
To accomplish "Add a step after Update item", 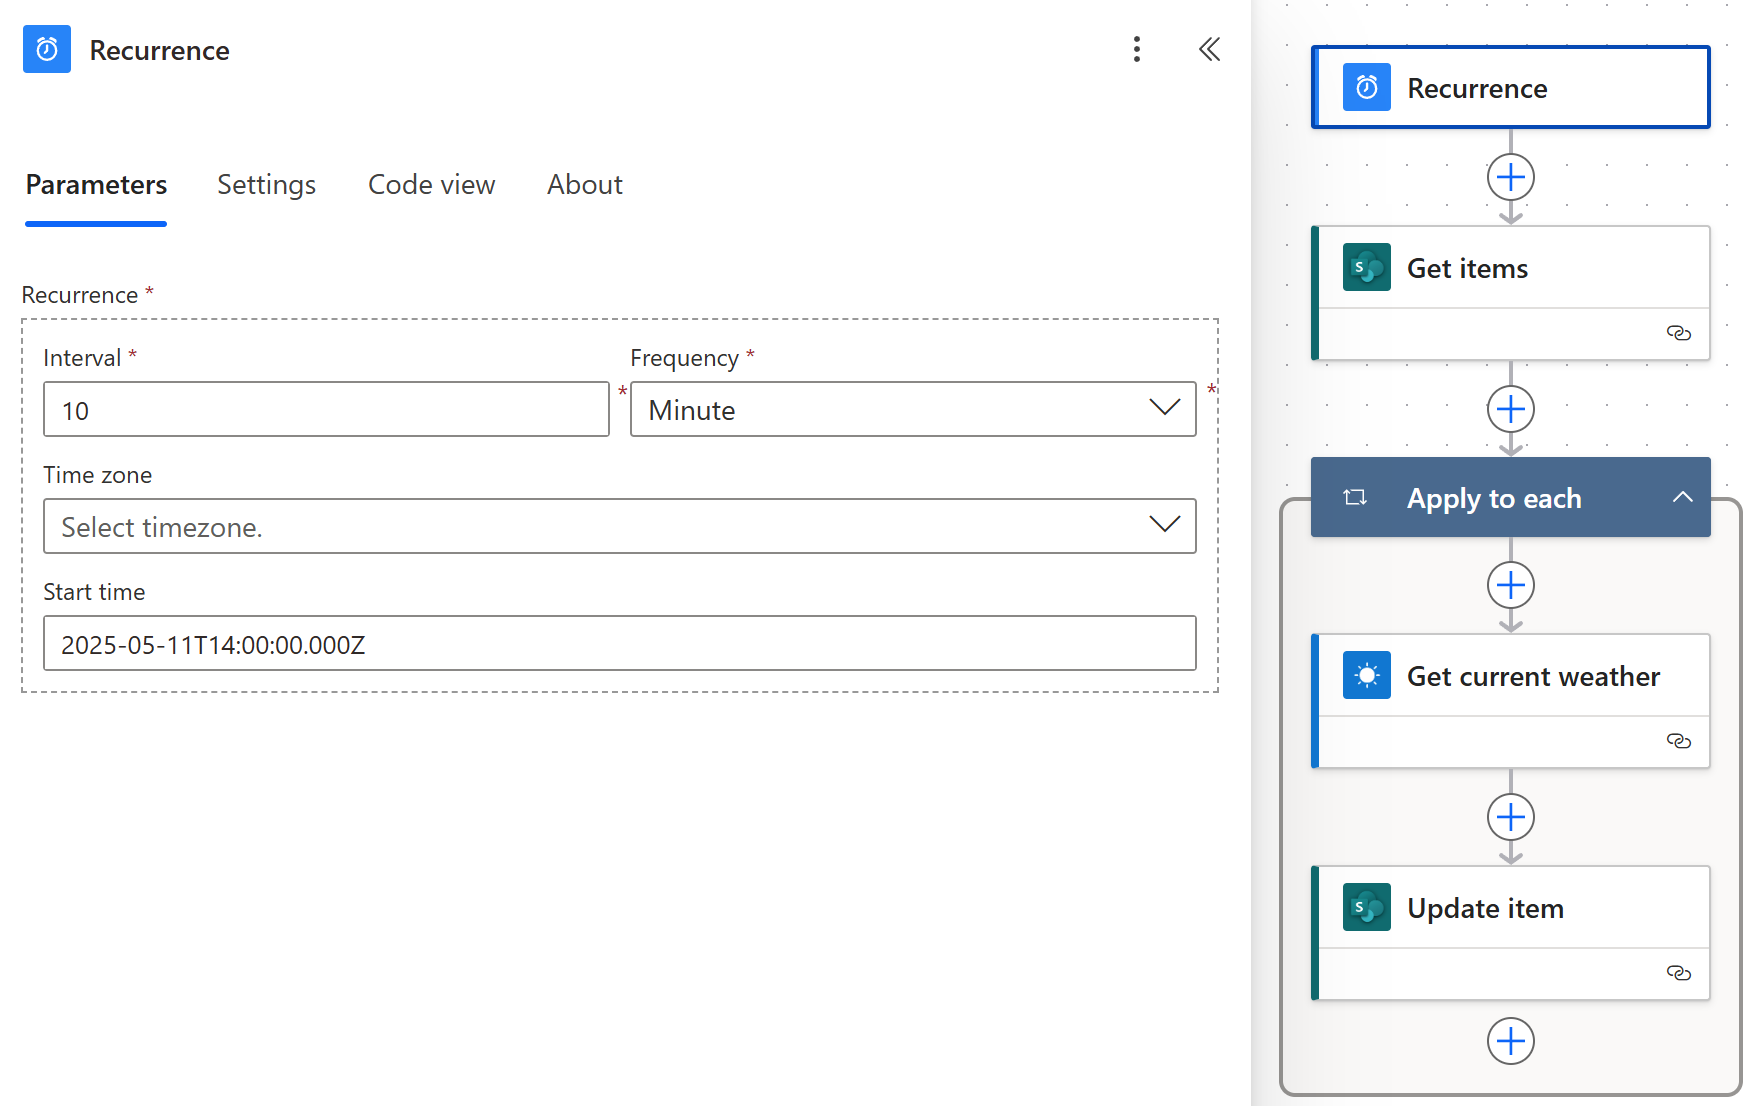I will click(1510, 1041).
